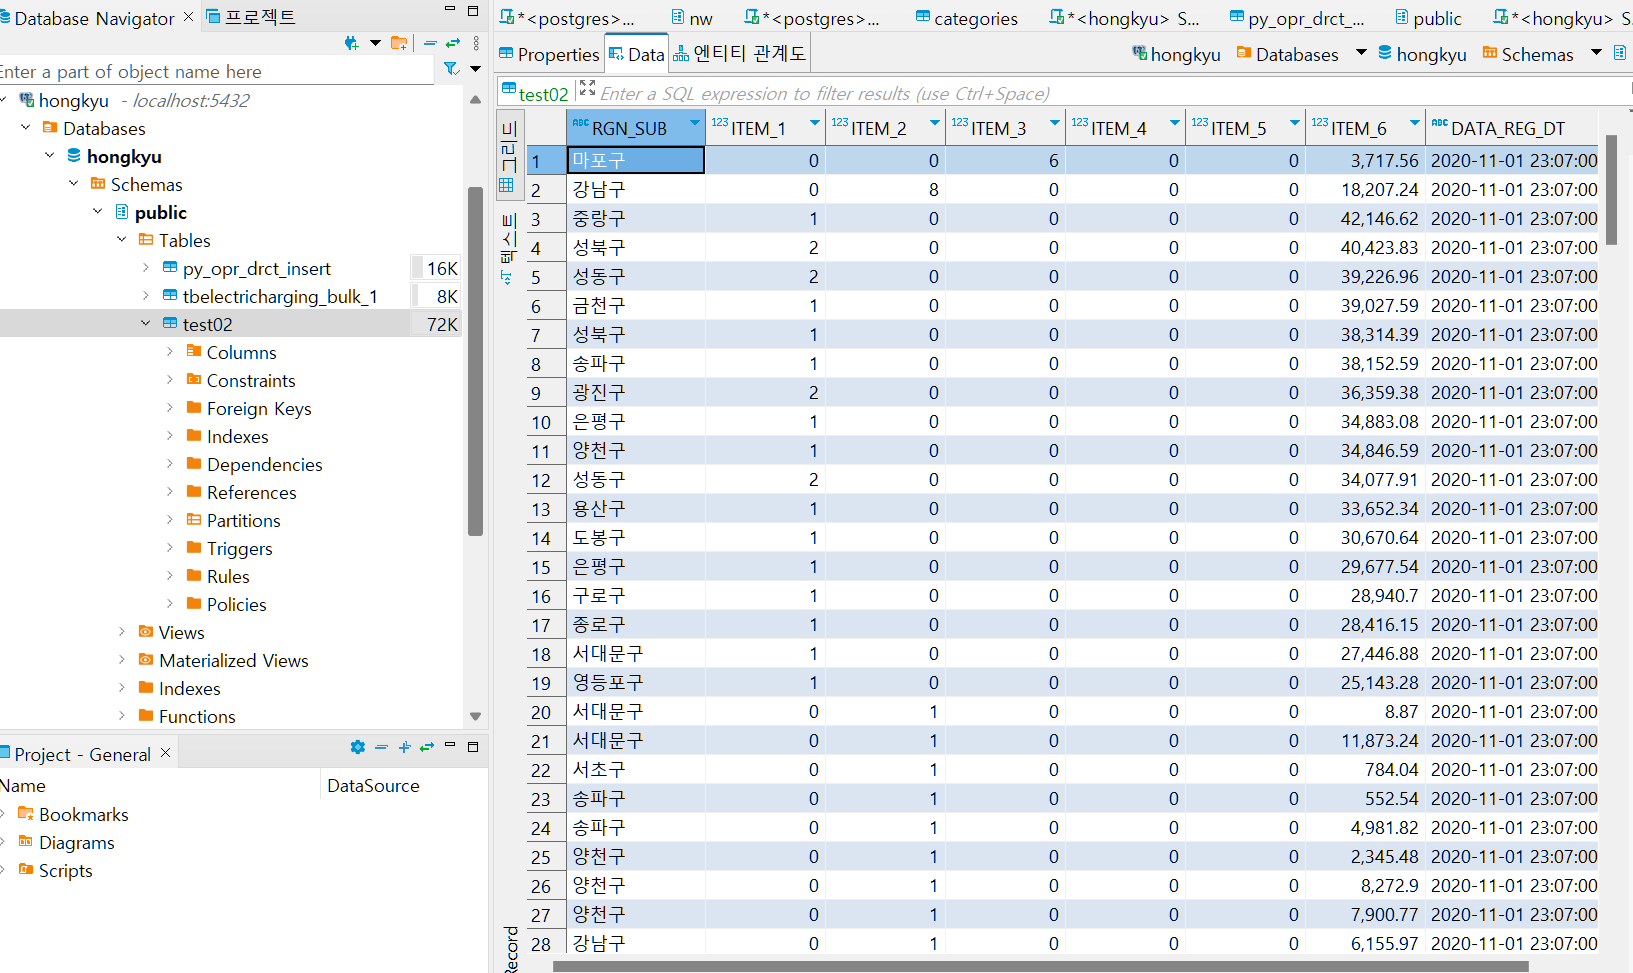Open Database Navigator view menu (three dots)
This screenshot has height=973, width=1633.
[476, 43]
